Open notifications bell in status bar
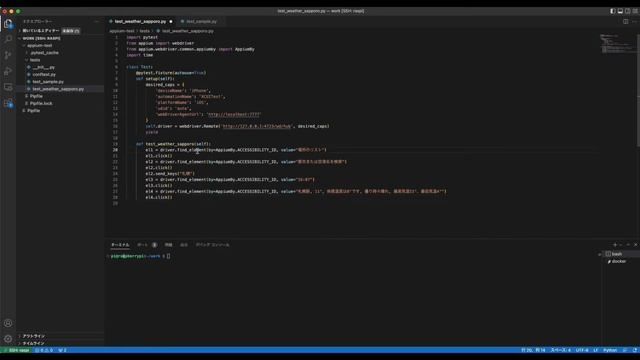The height and width of the screenshot is (360, 640). (635, 350)
